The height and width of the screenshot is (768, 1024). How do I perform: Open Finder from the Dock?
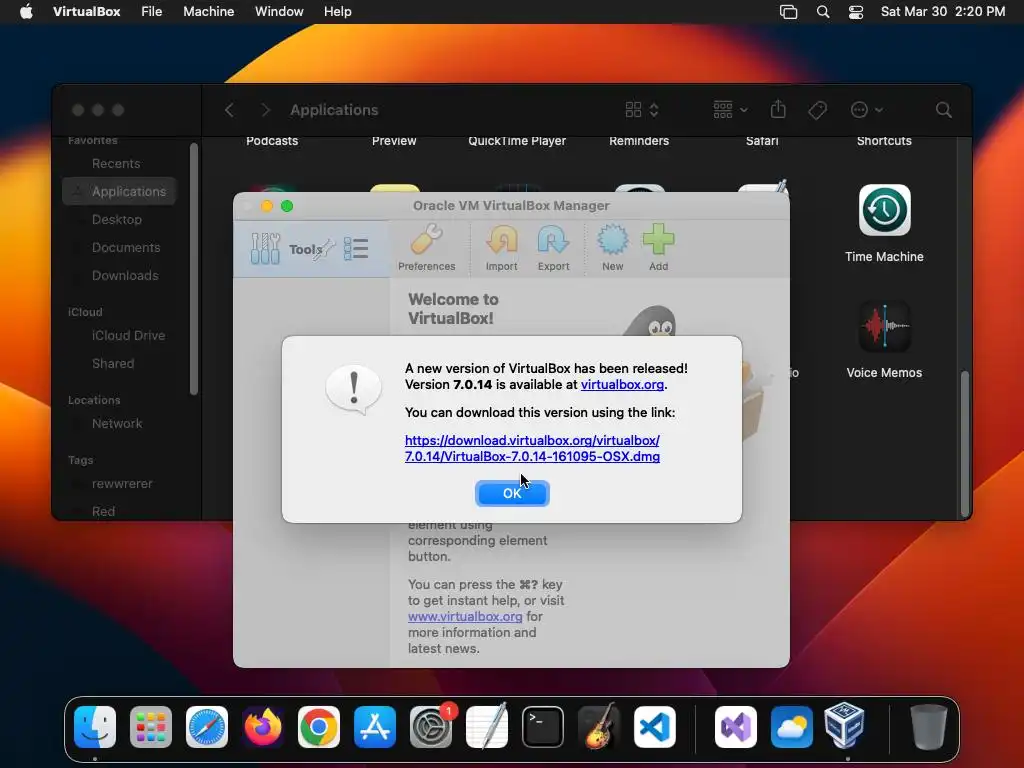(x=95, y=726)
